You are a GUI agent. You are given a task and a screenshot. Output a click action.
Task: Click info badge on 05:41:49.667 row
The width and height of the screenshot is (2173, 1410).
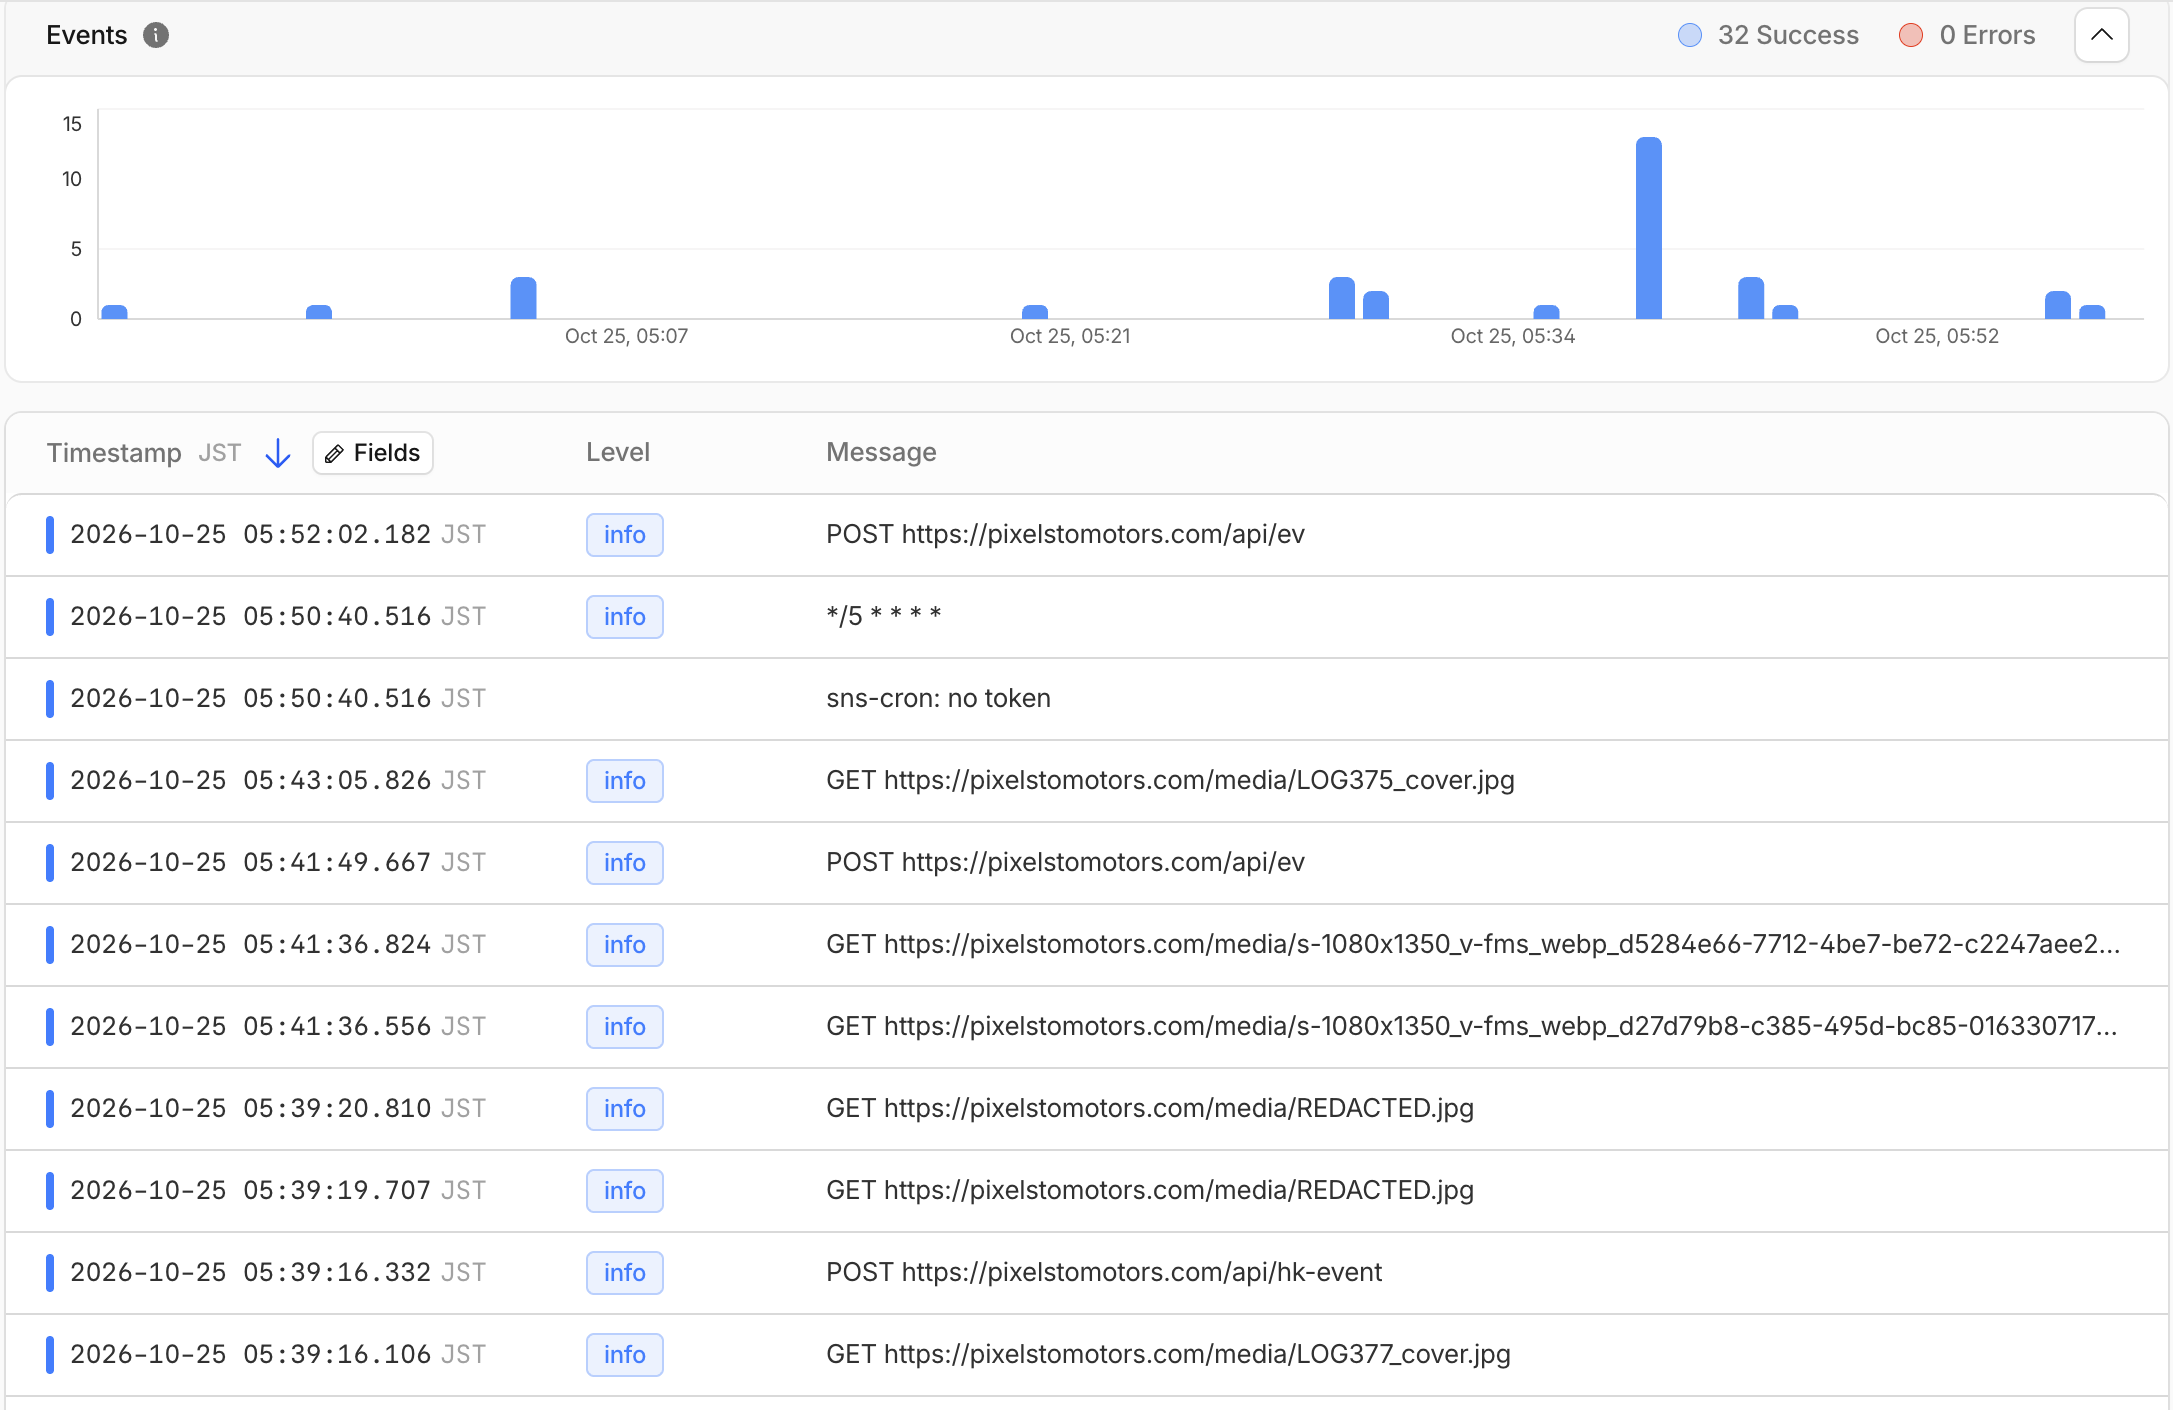(625, 863)
